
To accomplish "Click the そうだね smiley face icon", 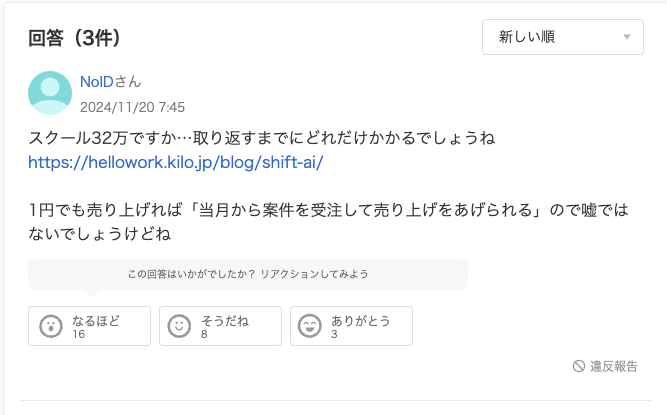I will tap(178, 326).
